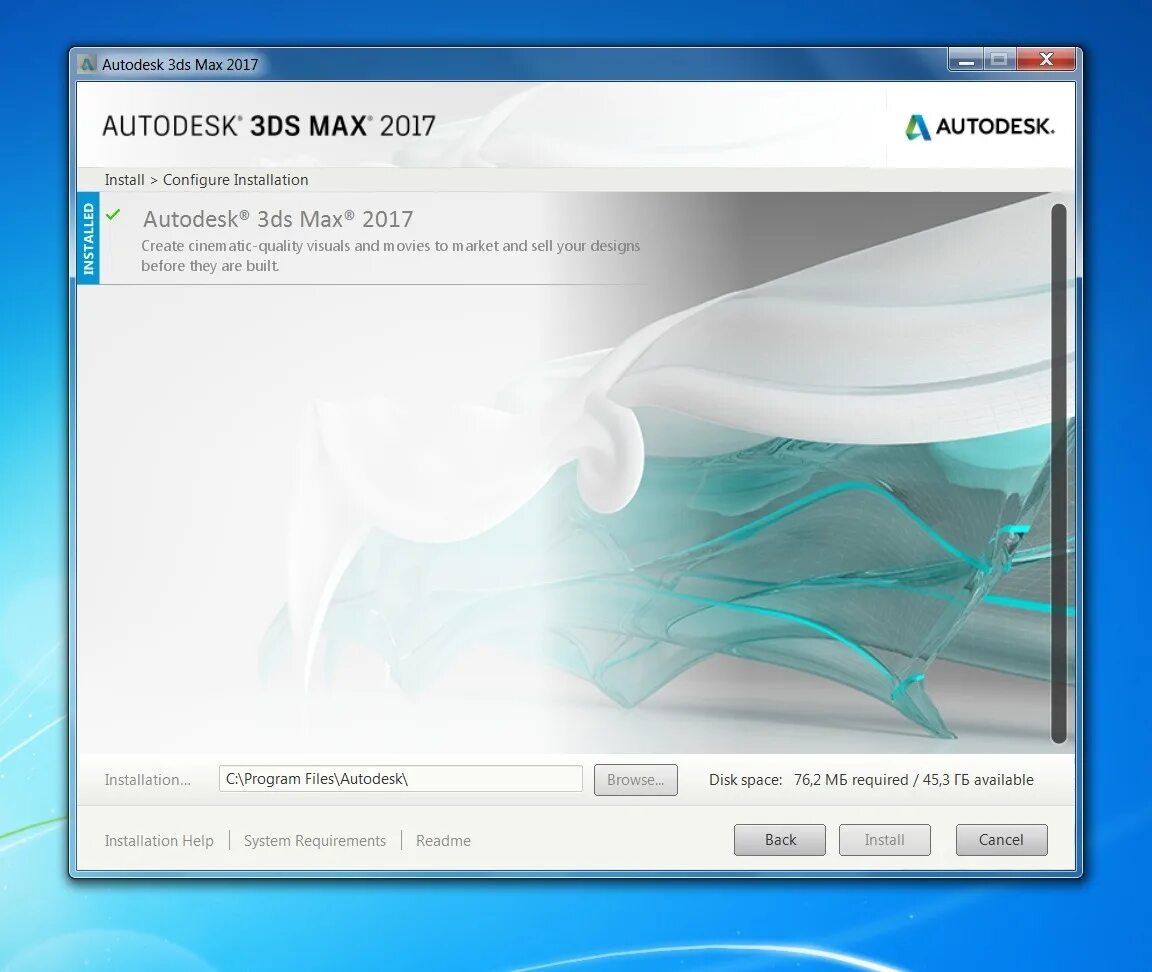
Task: Click the Autodesk logo in the header
Action: pyautogui.click(x=979, y=126)
